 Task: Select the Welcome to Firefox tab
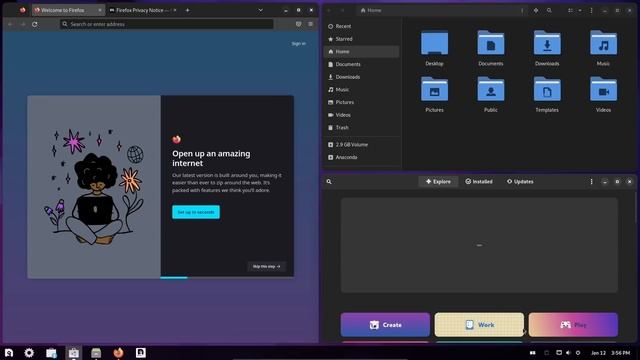[x=68, y=10]
